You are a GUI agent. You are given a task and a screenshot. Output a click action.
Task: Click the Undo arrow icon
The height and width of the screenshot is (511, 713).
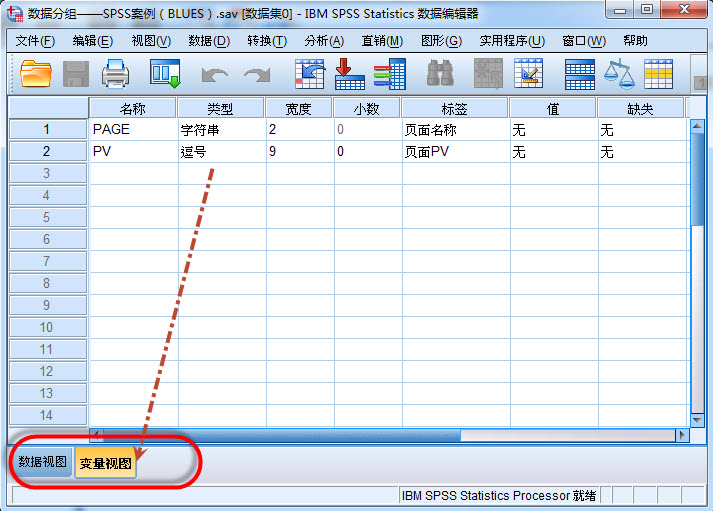(x=215, y=75)
